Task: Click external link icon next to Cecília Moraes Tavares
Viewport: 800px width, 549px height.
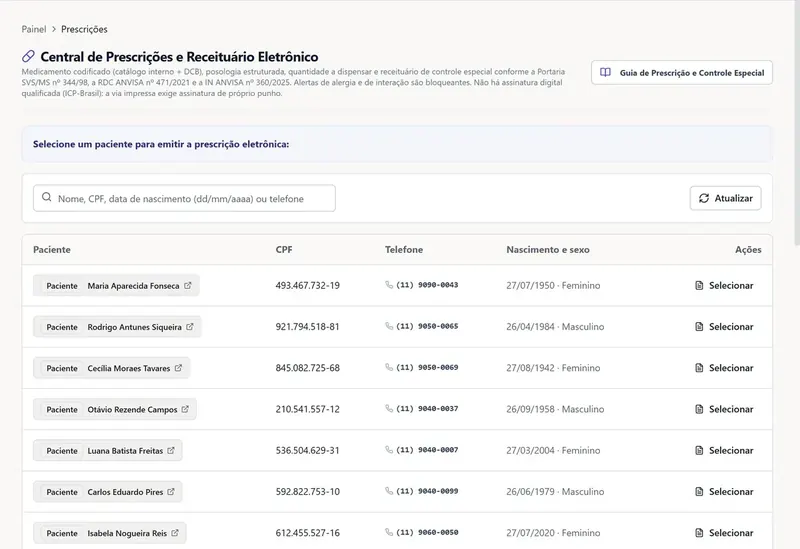Action: click(x=178, y=368)
